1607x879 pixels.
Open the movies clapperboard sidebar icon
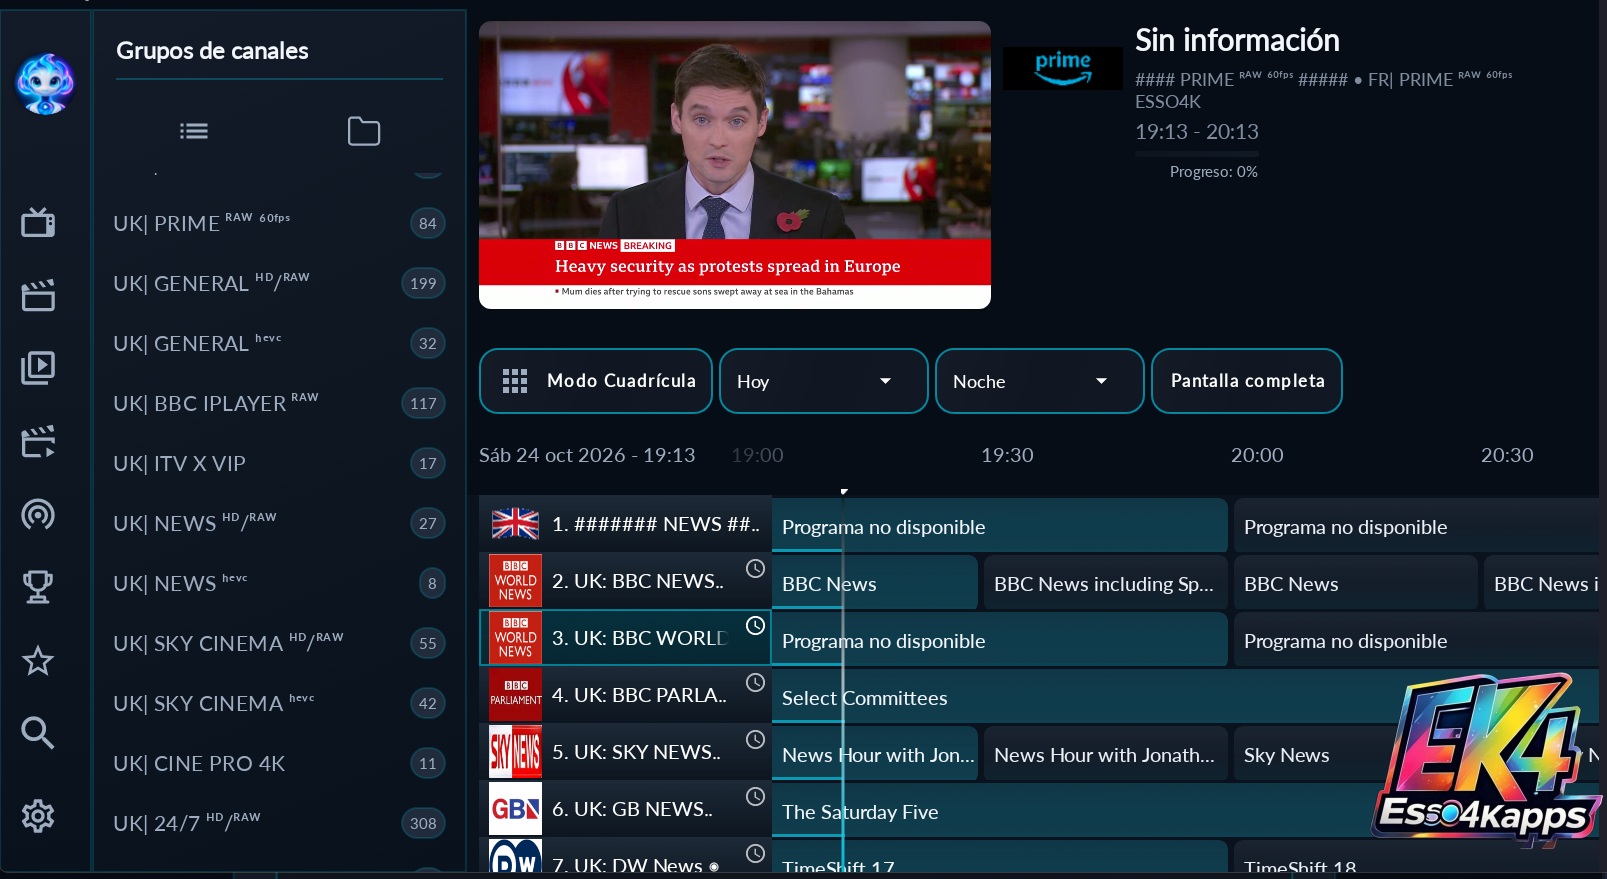(x=38, y=295)
